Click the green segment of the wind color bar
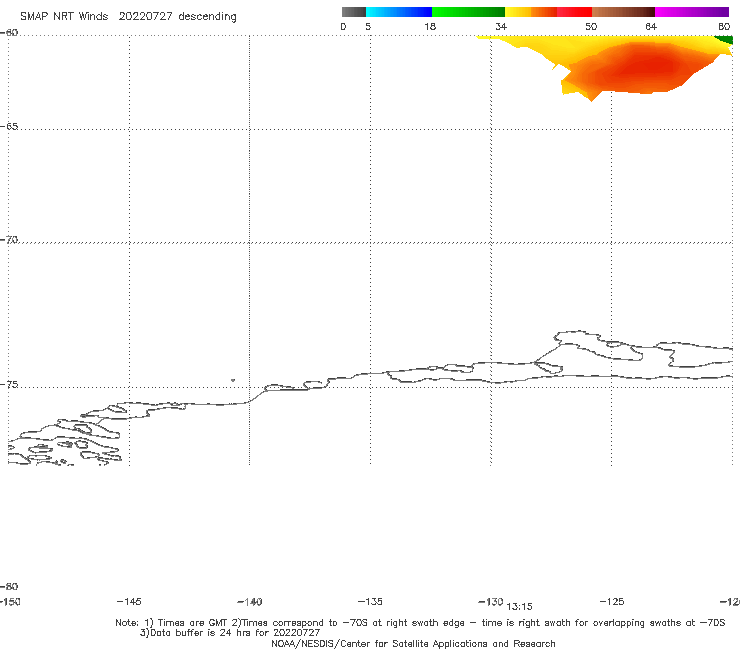 (469, 12)
